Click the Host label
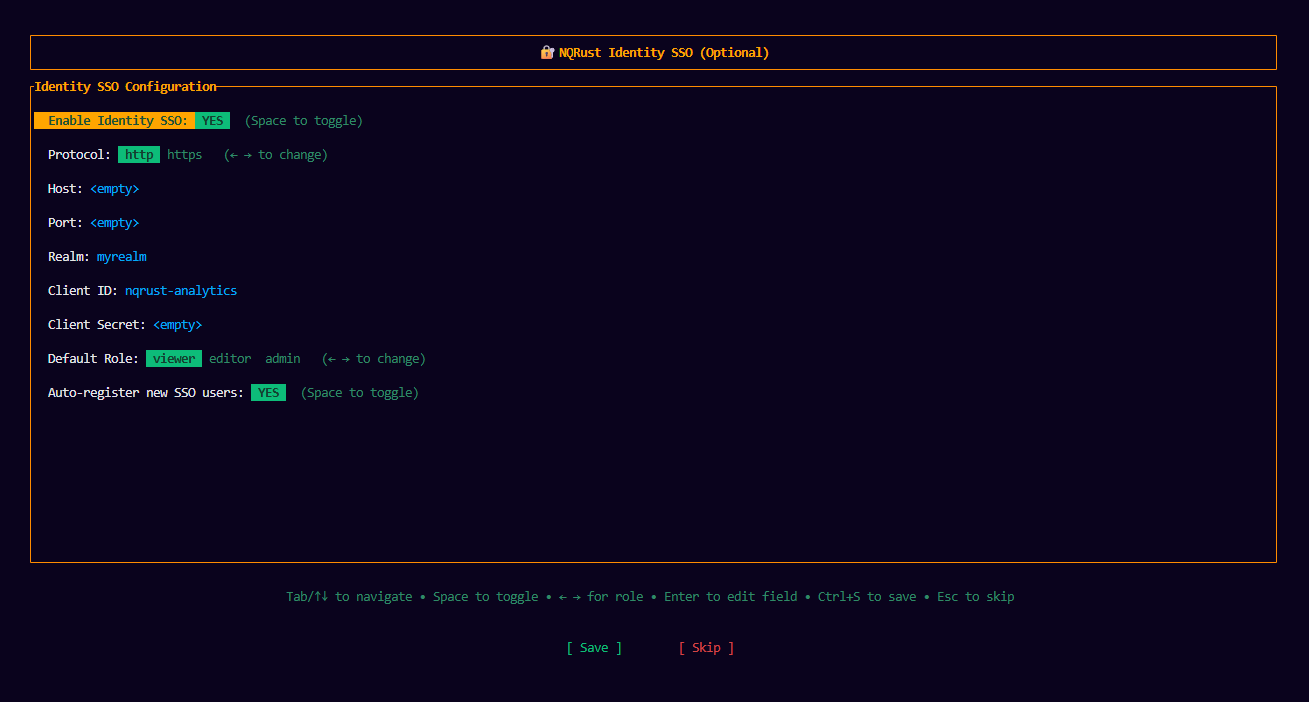Image resolution: width=1309 pixels, height=702 pixels. [65, 189]
